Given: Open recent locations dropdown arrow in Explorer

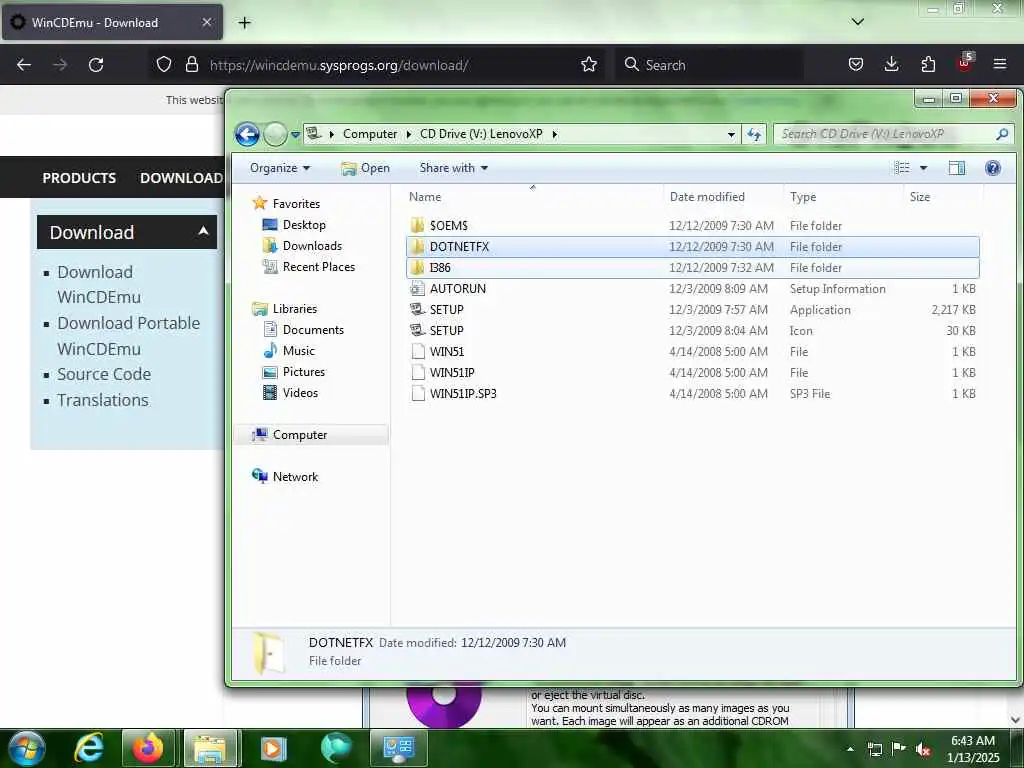Looking at the screenshot, I should tap(295, 135).
